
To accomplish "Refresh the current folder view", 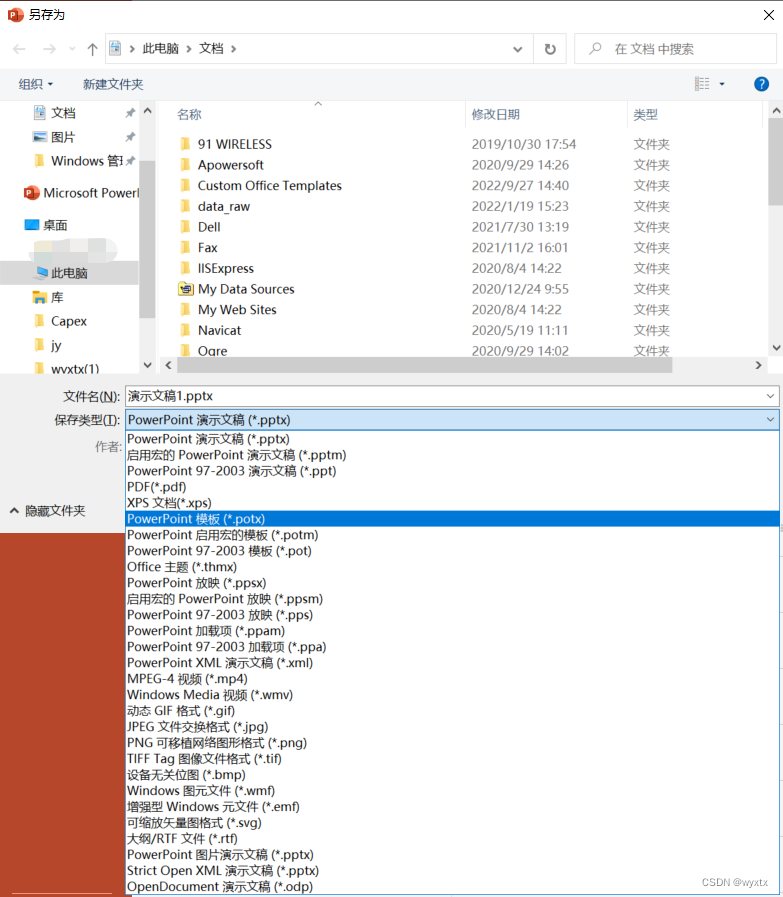I will pyautogui.click(x=550, y=49).
